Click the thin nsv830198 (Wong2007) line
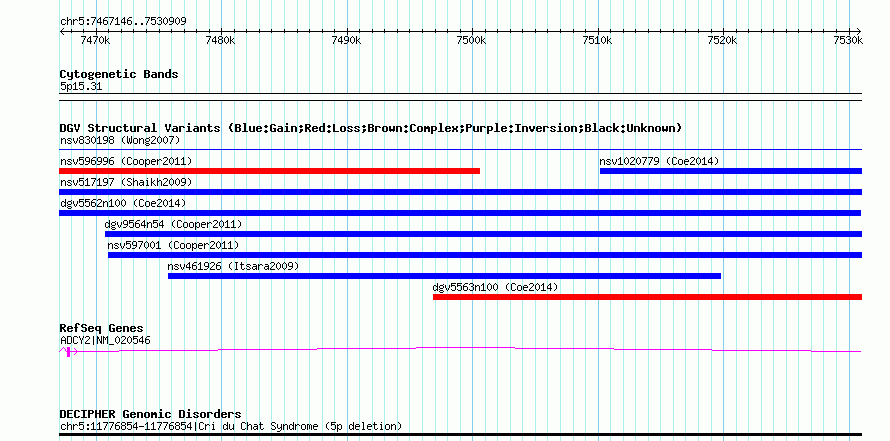Viewport: 890px width, 441px height. click(460, 150)
